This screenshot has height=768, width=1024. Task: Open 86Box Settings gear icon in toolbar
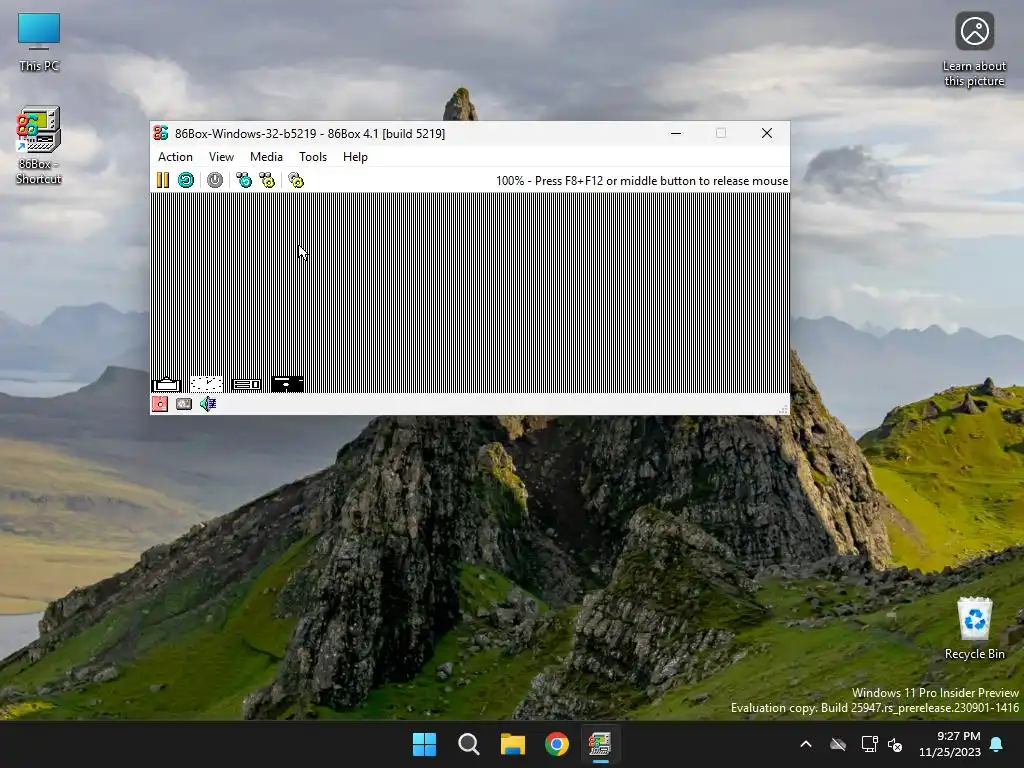(296, 180)
